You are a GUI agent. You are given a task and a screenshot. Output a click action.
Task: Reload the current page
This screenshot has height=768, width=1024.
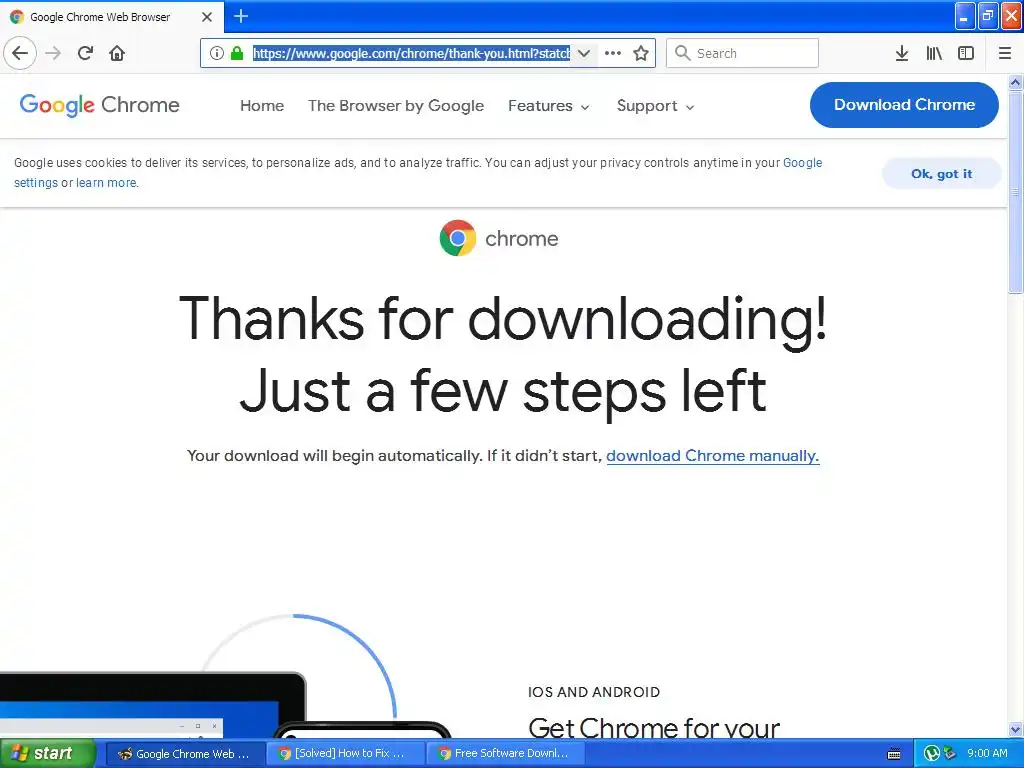pos(85,53)
